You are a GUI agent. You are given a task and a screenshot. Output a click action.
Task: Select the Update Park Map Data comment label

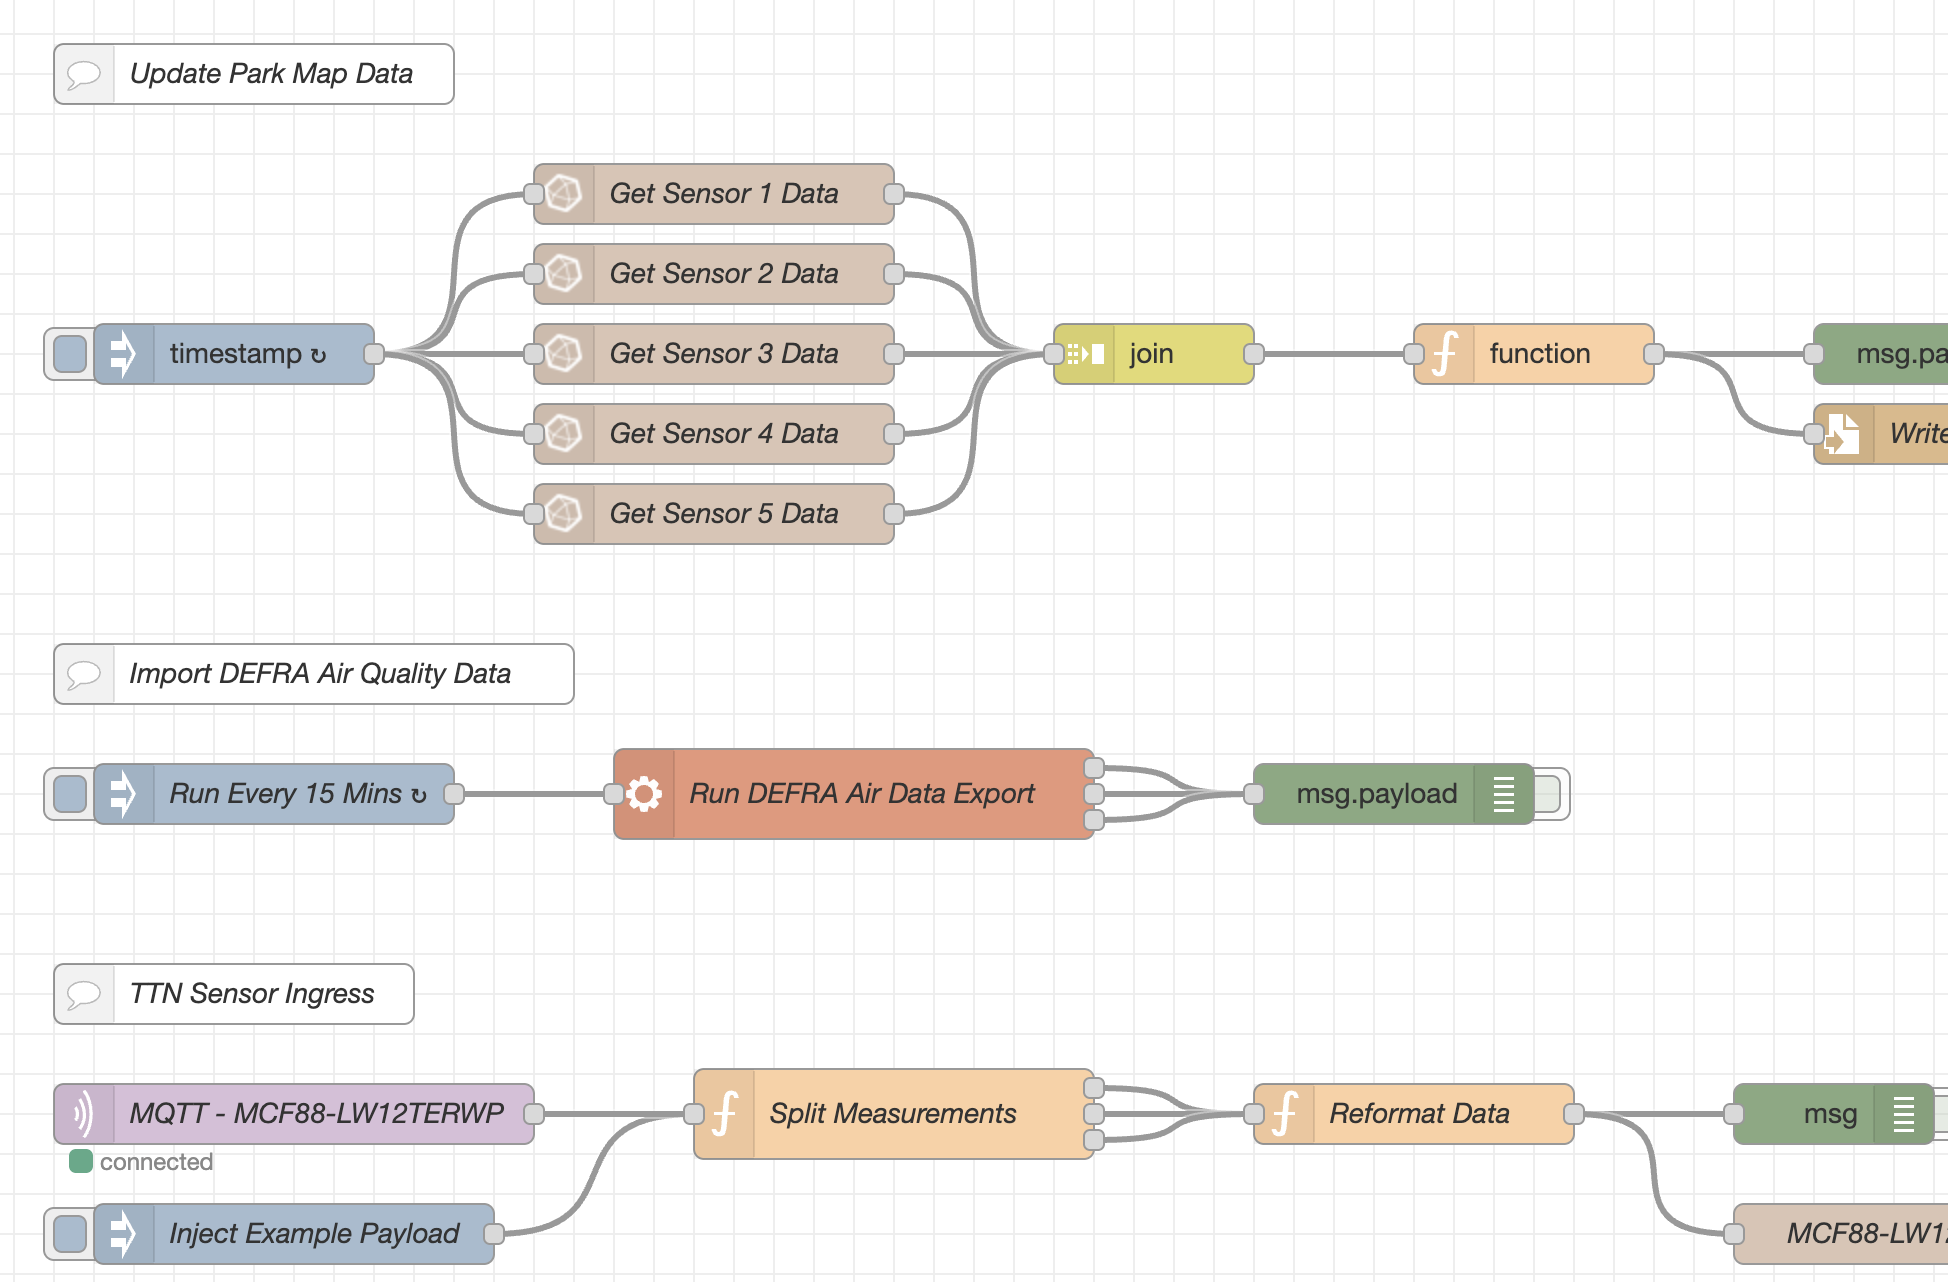point(271,74)
